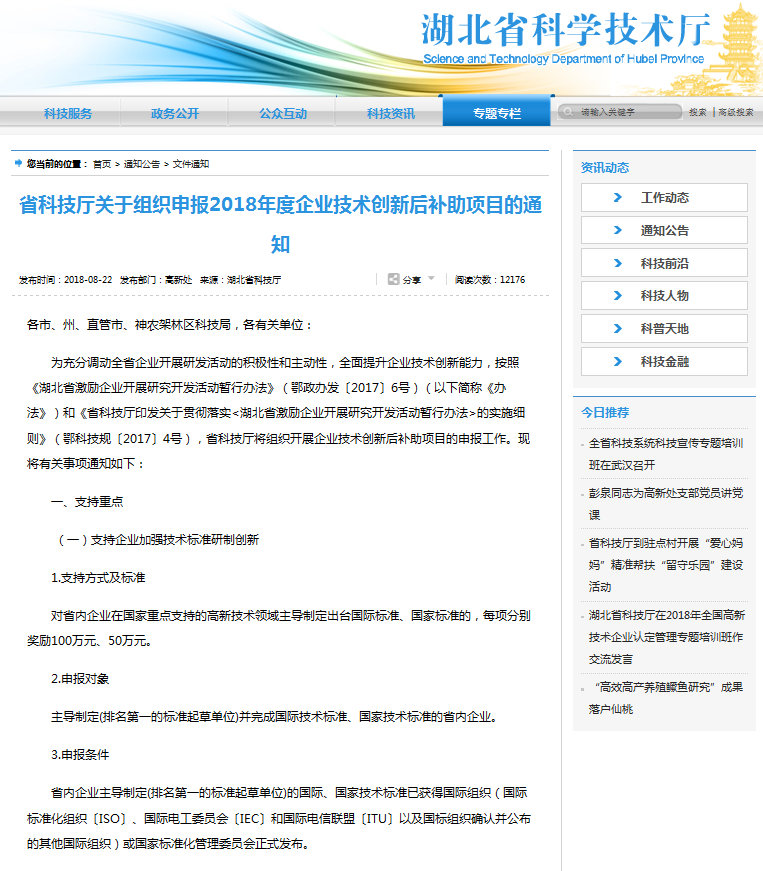Image resolution: width=763 pixels, height=871 pixels.
Task: Click the chevron beside 工作动态
Action: coord(618,197)
